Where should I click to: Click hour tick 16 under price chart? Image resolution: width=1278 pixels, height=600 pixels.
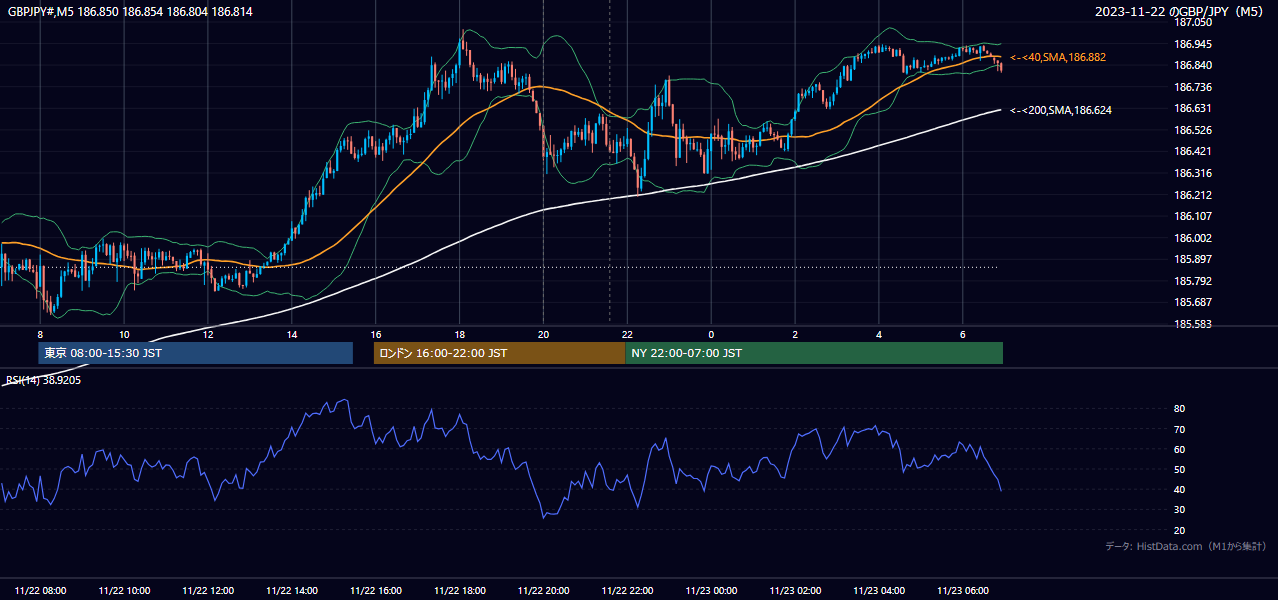[x=376, y=334]
